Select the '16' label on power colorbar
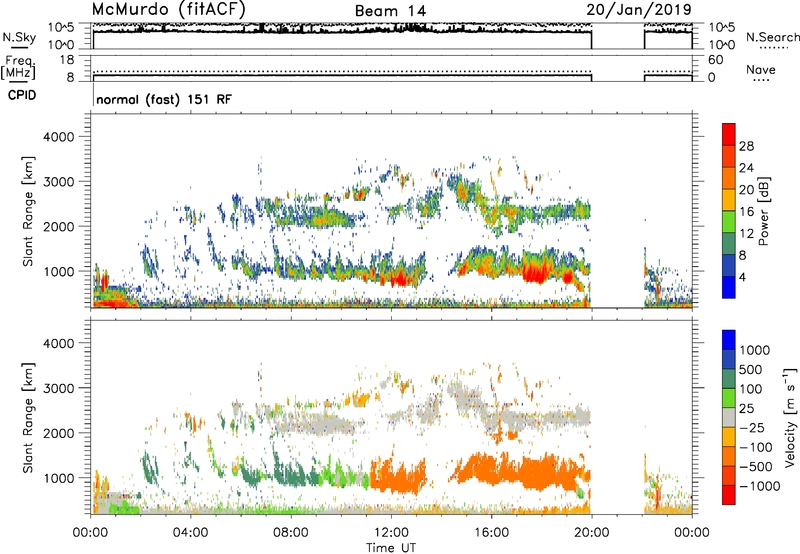Screen dimensions: 800x554 (746, 212)
